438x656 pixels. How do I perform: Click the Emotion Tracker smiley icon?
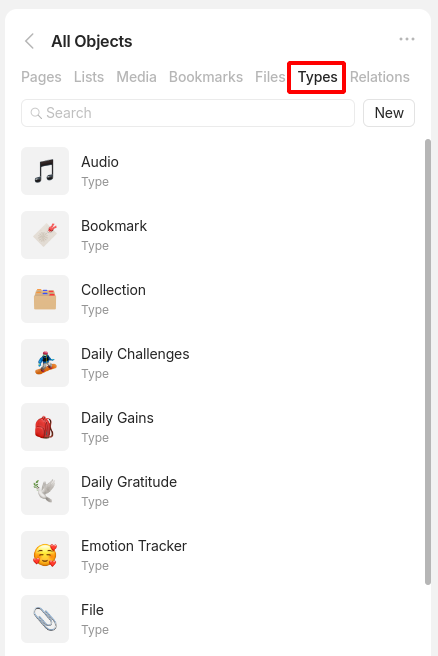point(45,555)
